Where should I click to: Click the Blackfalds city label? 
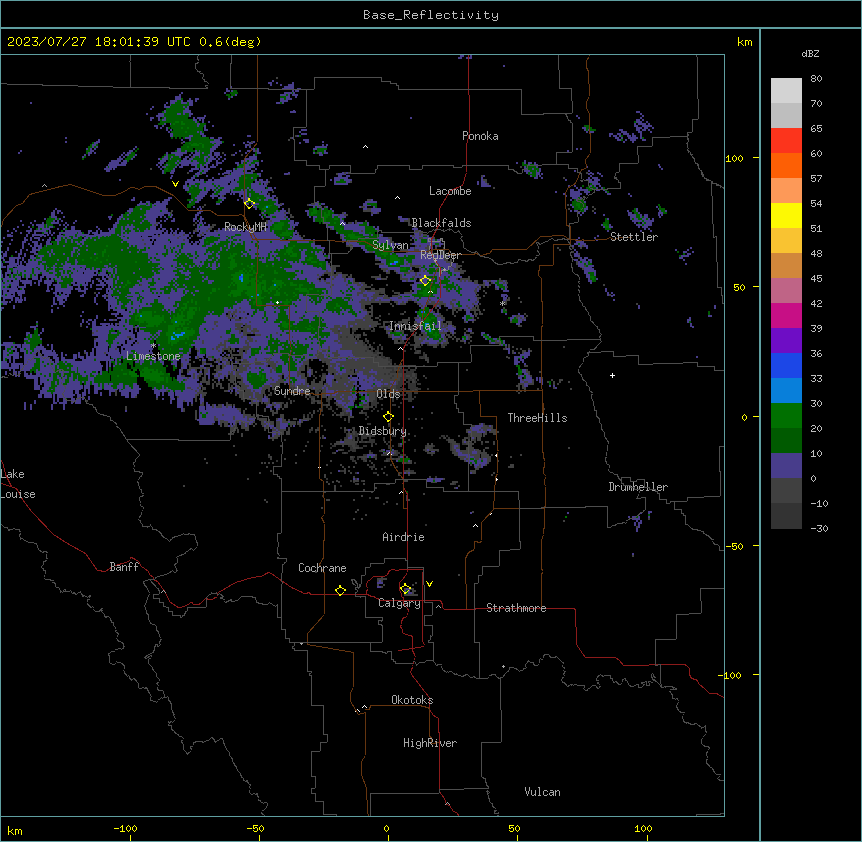[x=441, y=223]
